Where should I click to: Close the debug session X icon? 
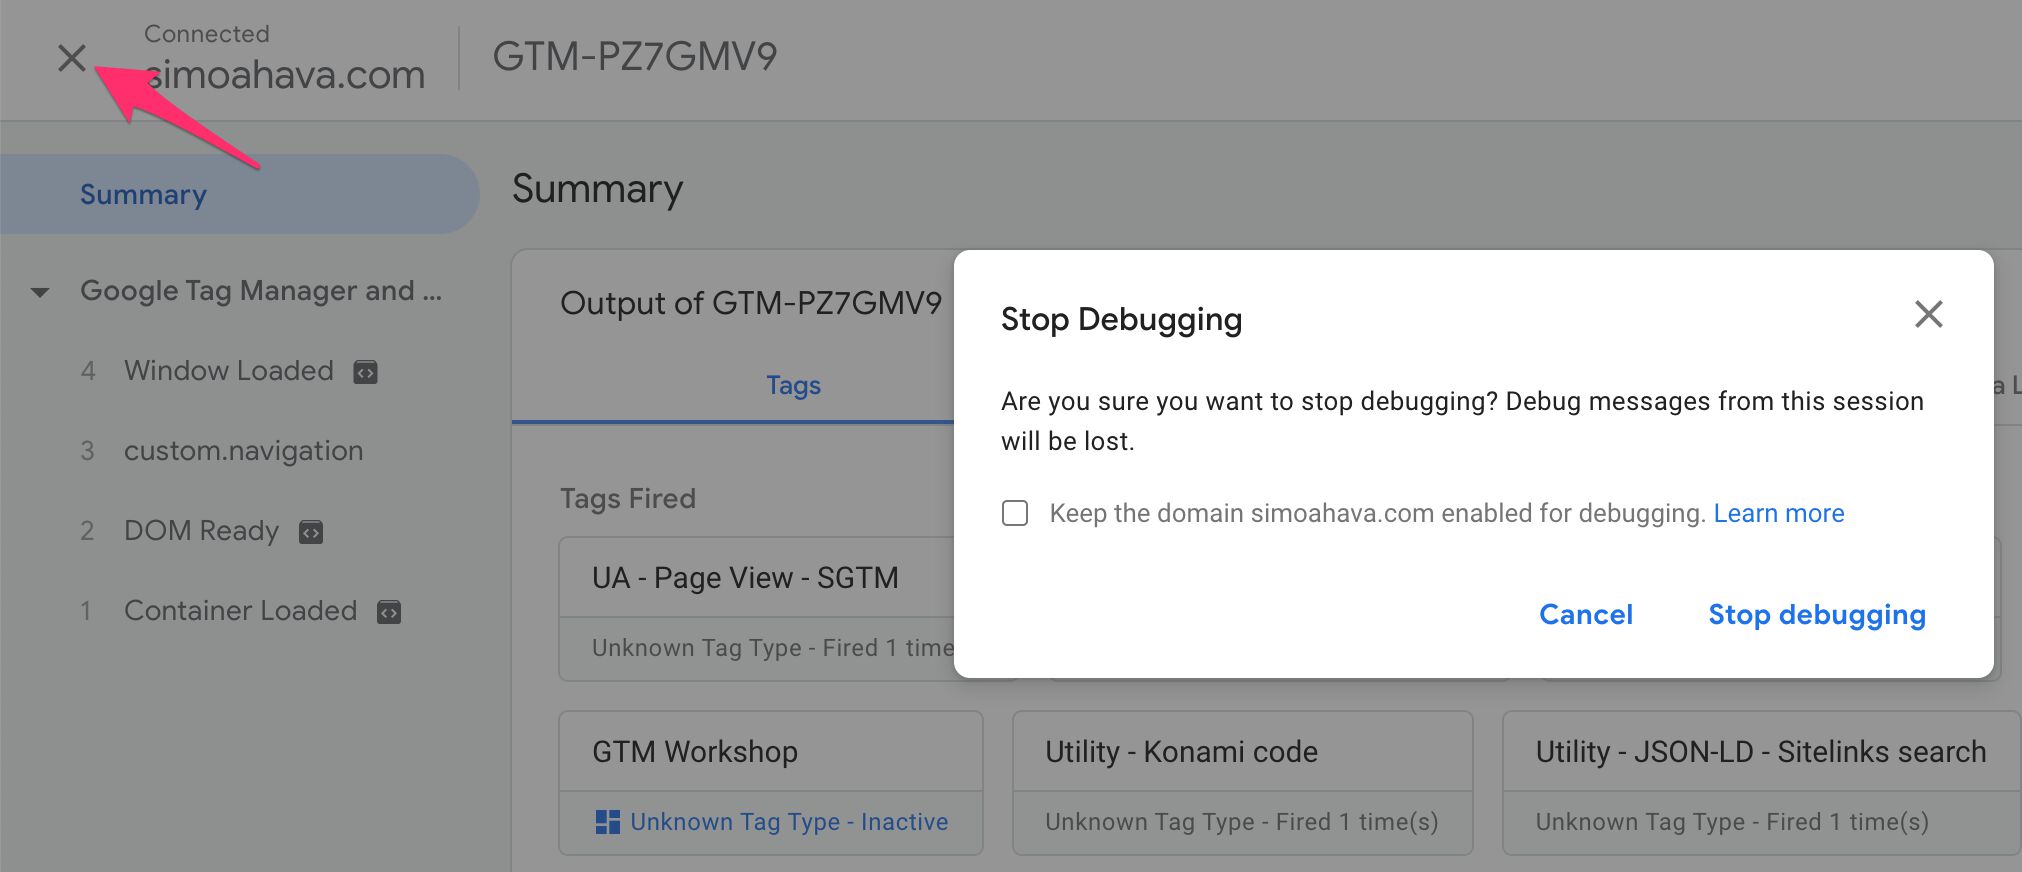pos(72,58)
